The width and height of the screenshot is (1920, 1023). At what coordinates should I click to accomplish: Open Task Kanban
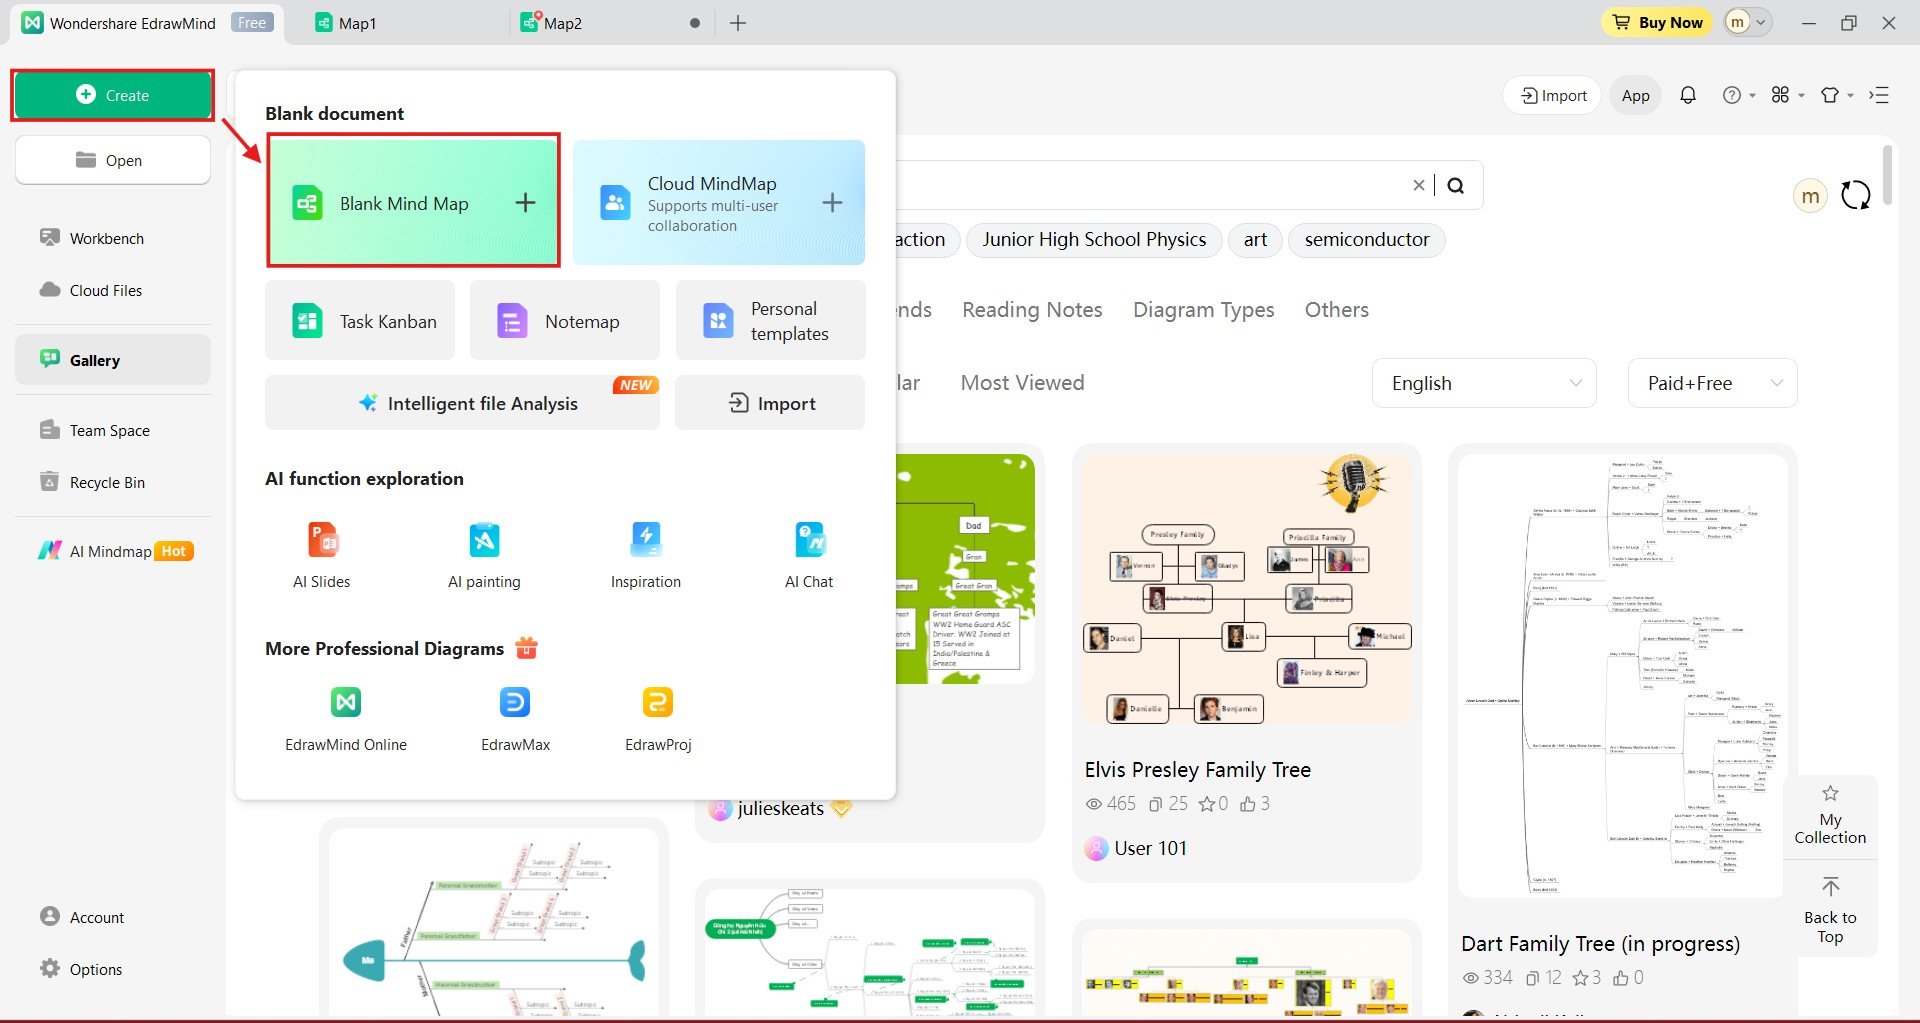tap(360, 321)
